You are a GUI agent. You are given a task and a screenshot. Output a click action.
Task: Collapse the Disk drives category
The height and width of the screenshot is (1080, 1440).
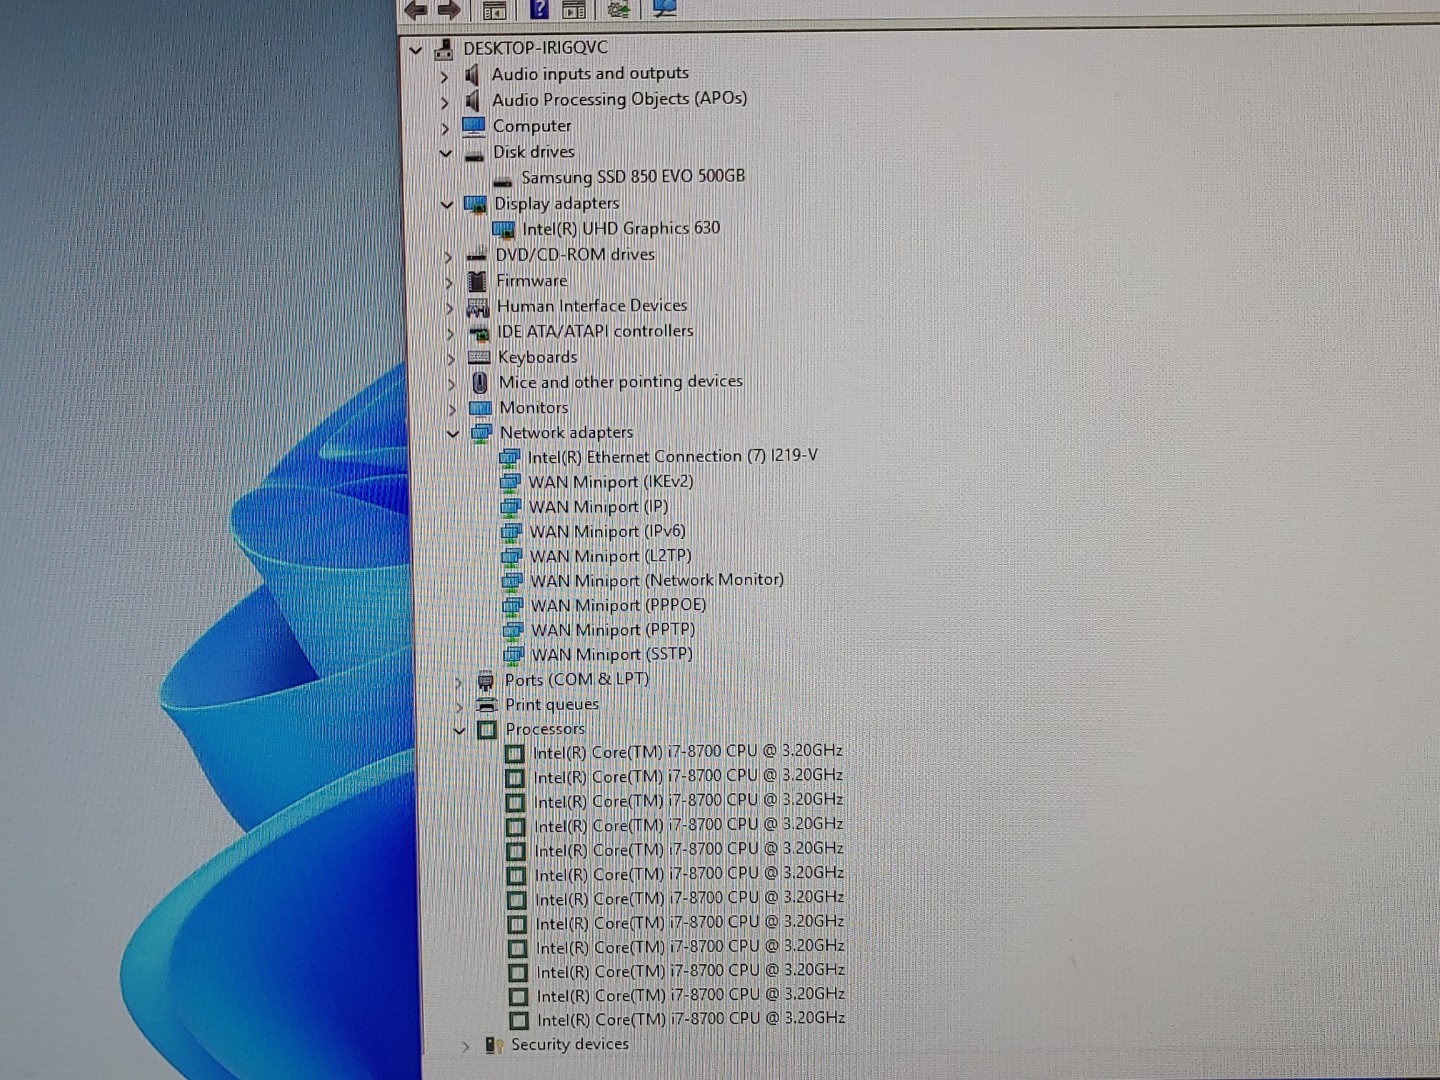(x=446, y=154)
